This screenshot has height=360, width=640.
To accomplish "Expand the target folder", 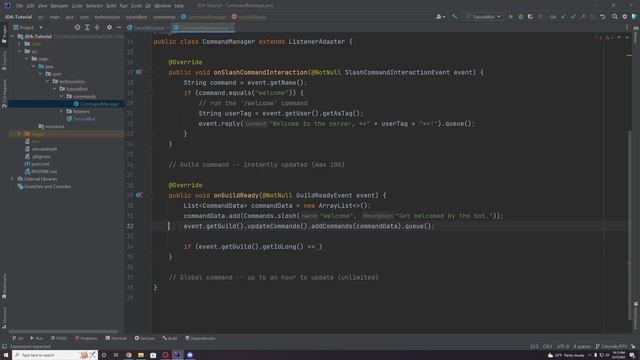I will pos(19,134).
